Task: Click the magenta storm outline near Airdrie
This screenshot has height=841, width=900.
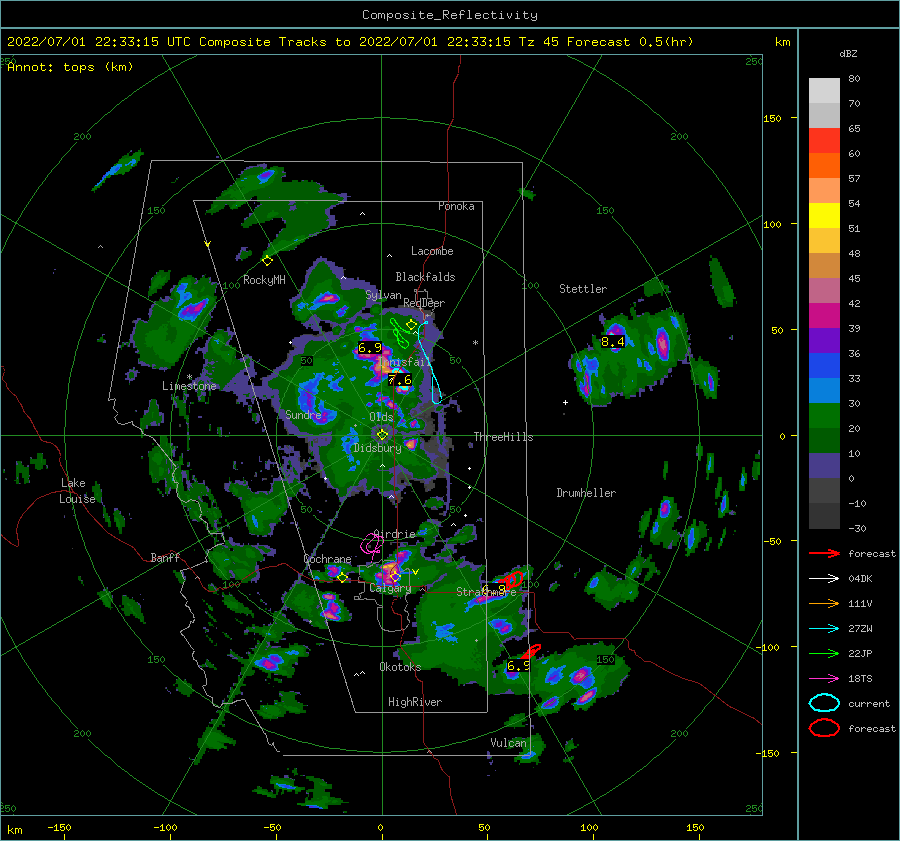Action: tap(372, 543)
